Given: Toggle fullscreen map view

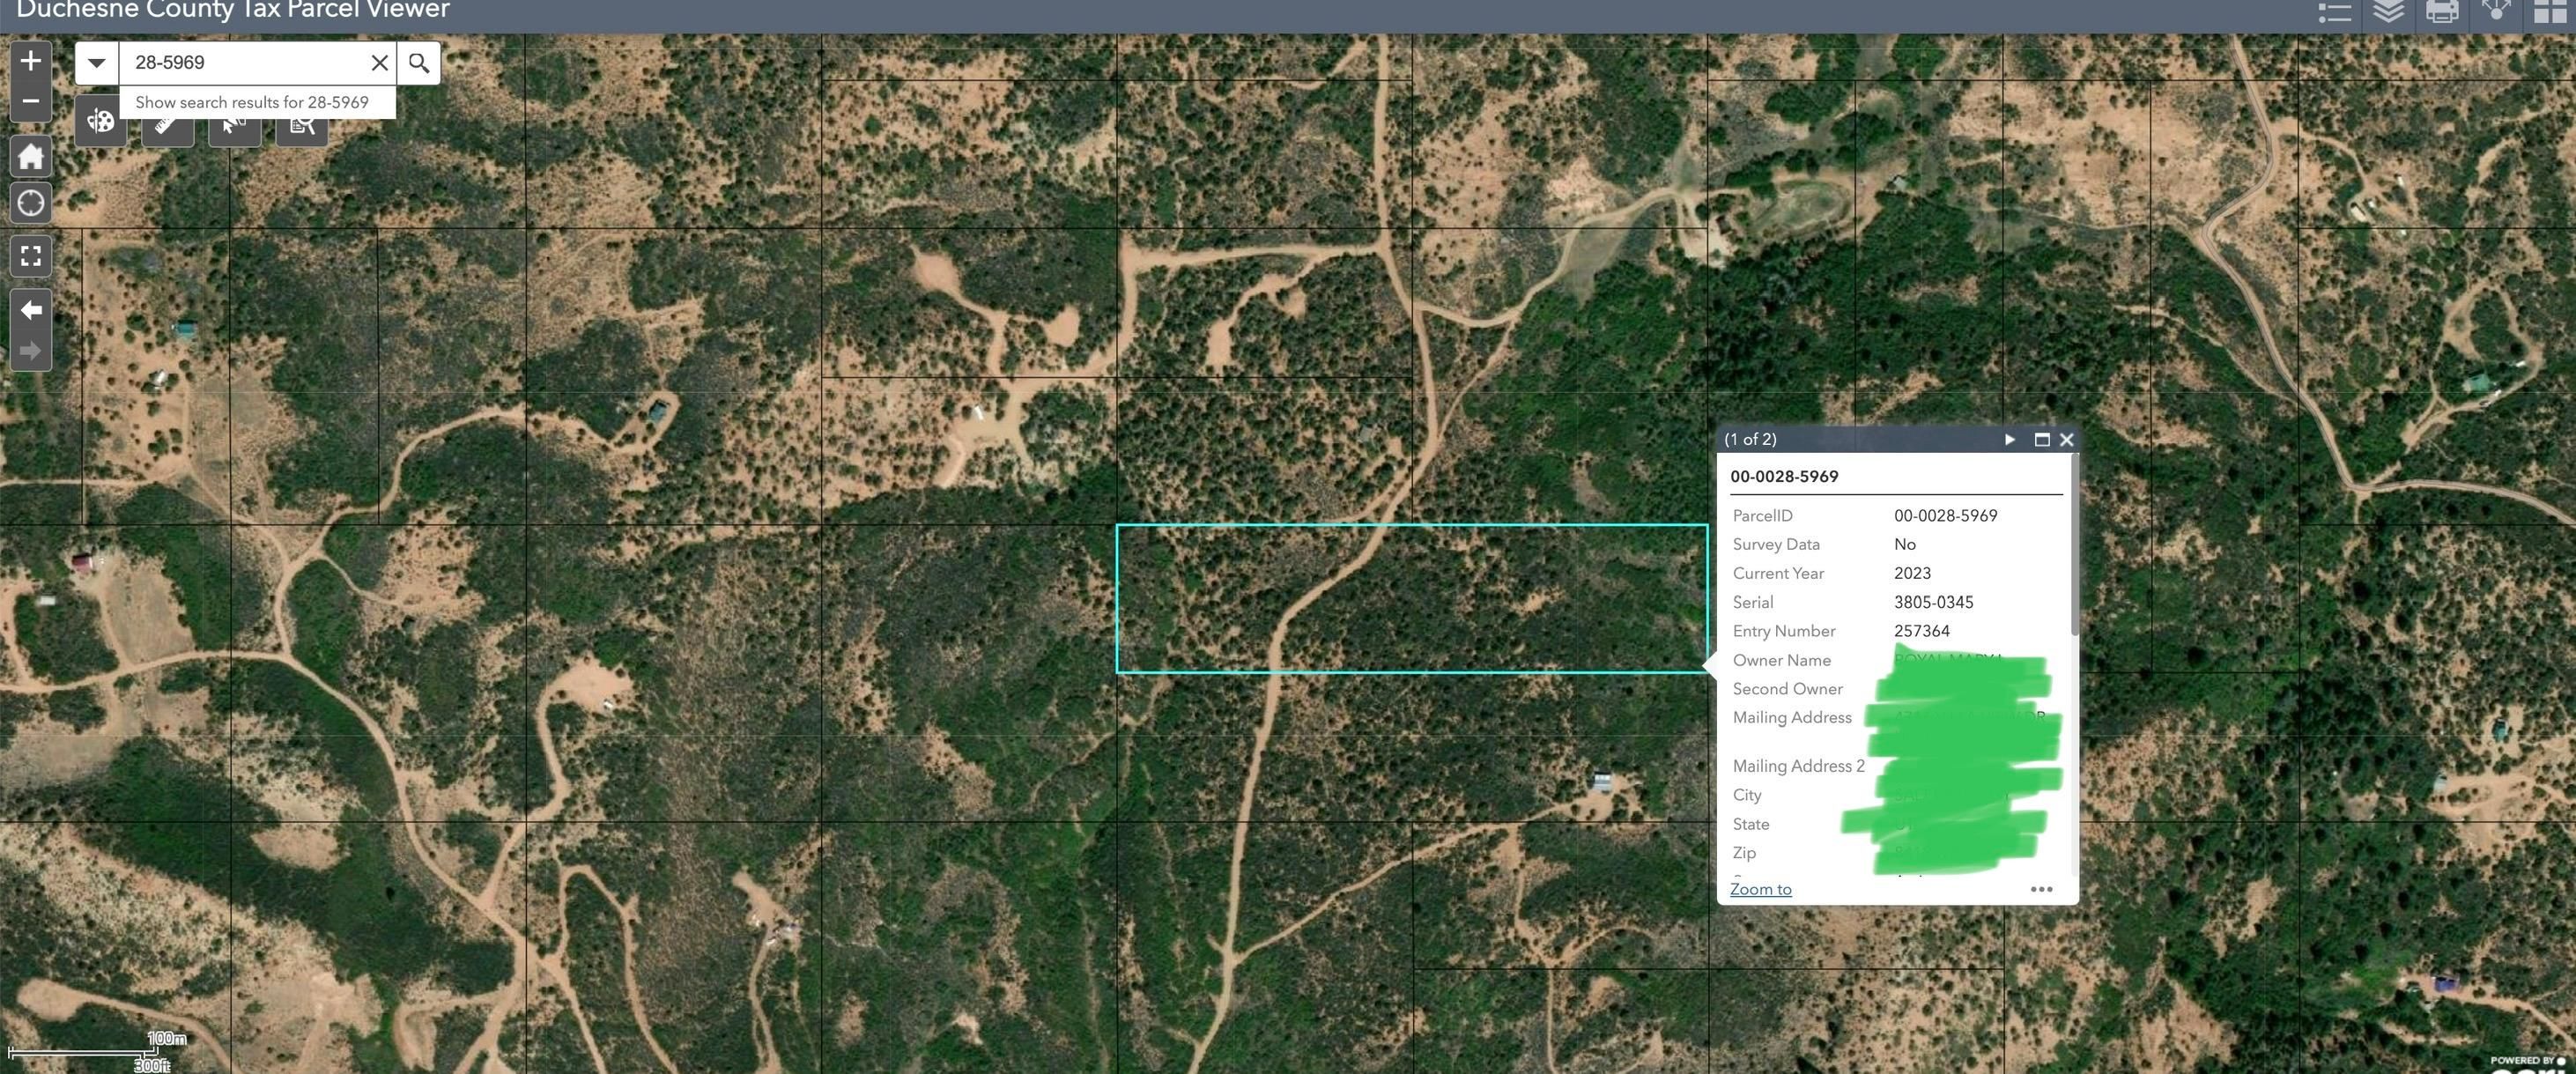Looking at the screenshot, I should coord(30,256).
